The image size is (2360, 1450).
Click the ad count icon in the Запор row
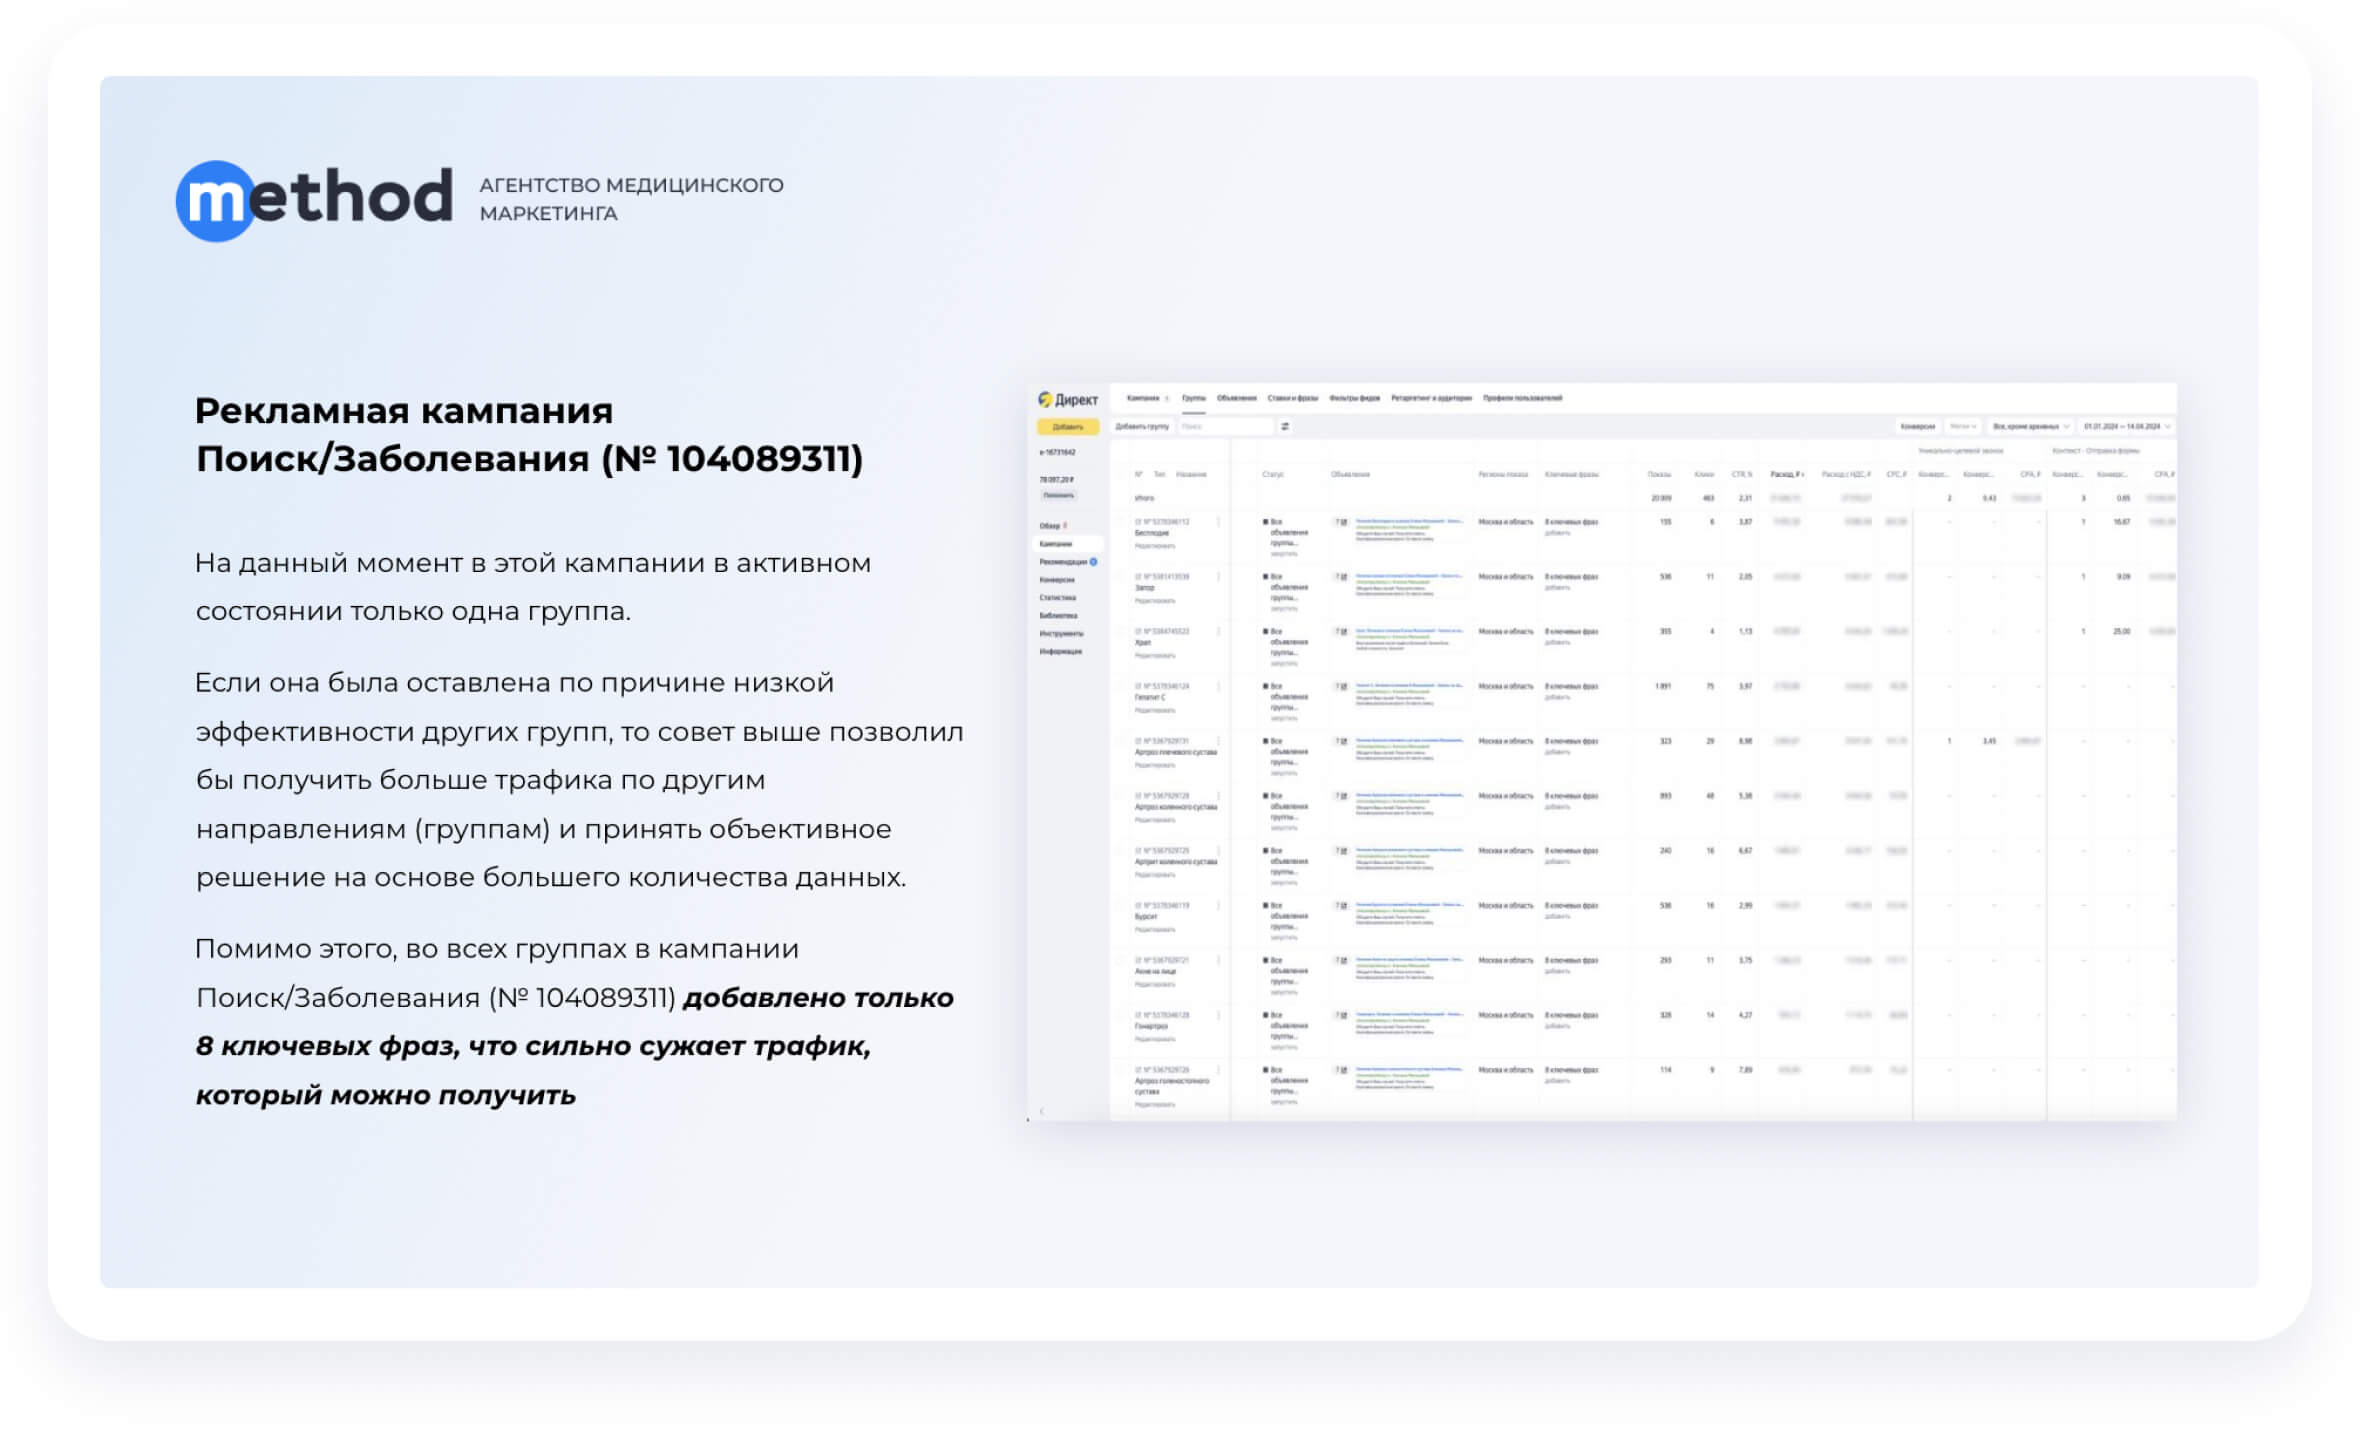[x=1341, y=577]
